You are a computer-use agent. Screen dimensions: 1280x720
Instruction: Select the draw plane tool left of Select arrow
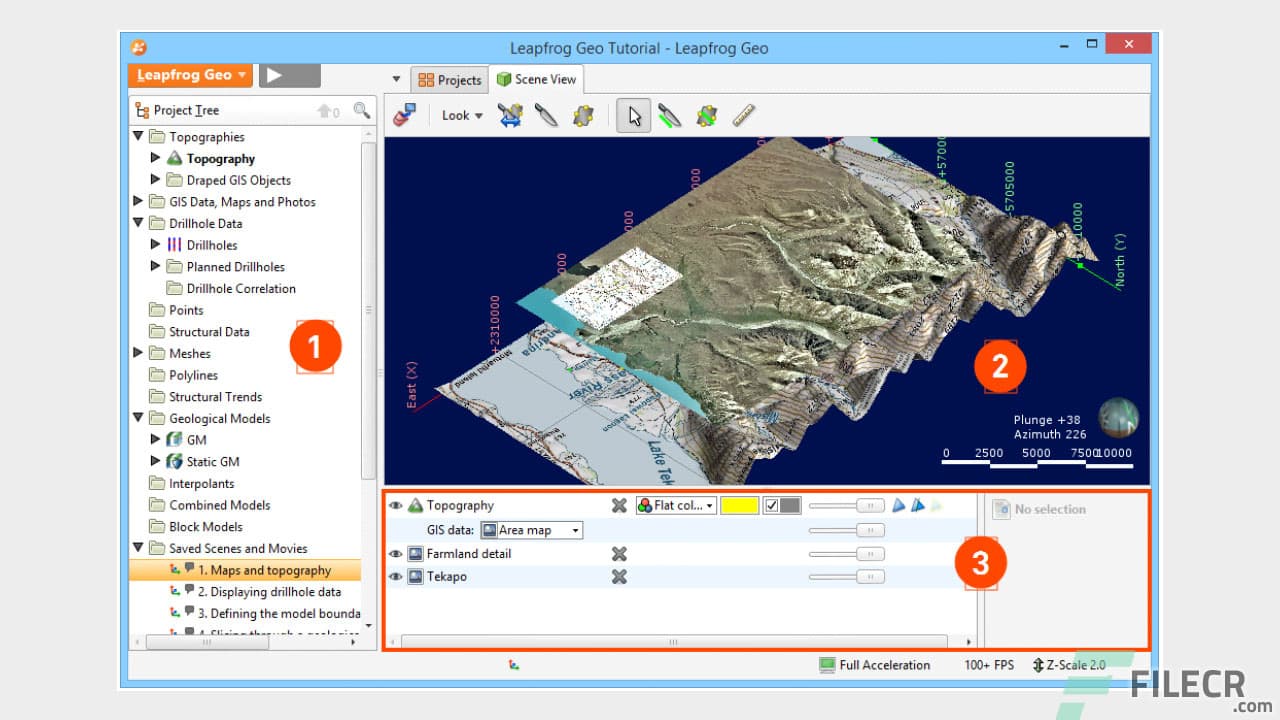584,115
